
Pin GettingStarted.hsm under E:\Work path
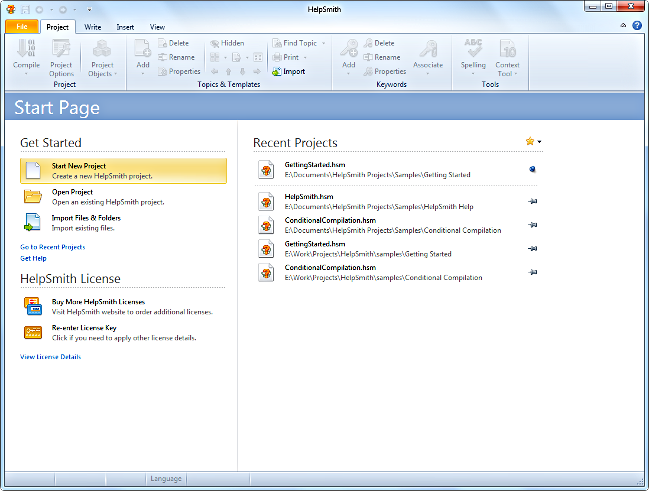pos(532,248)
